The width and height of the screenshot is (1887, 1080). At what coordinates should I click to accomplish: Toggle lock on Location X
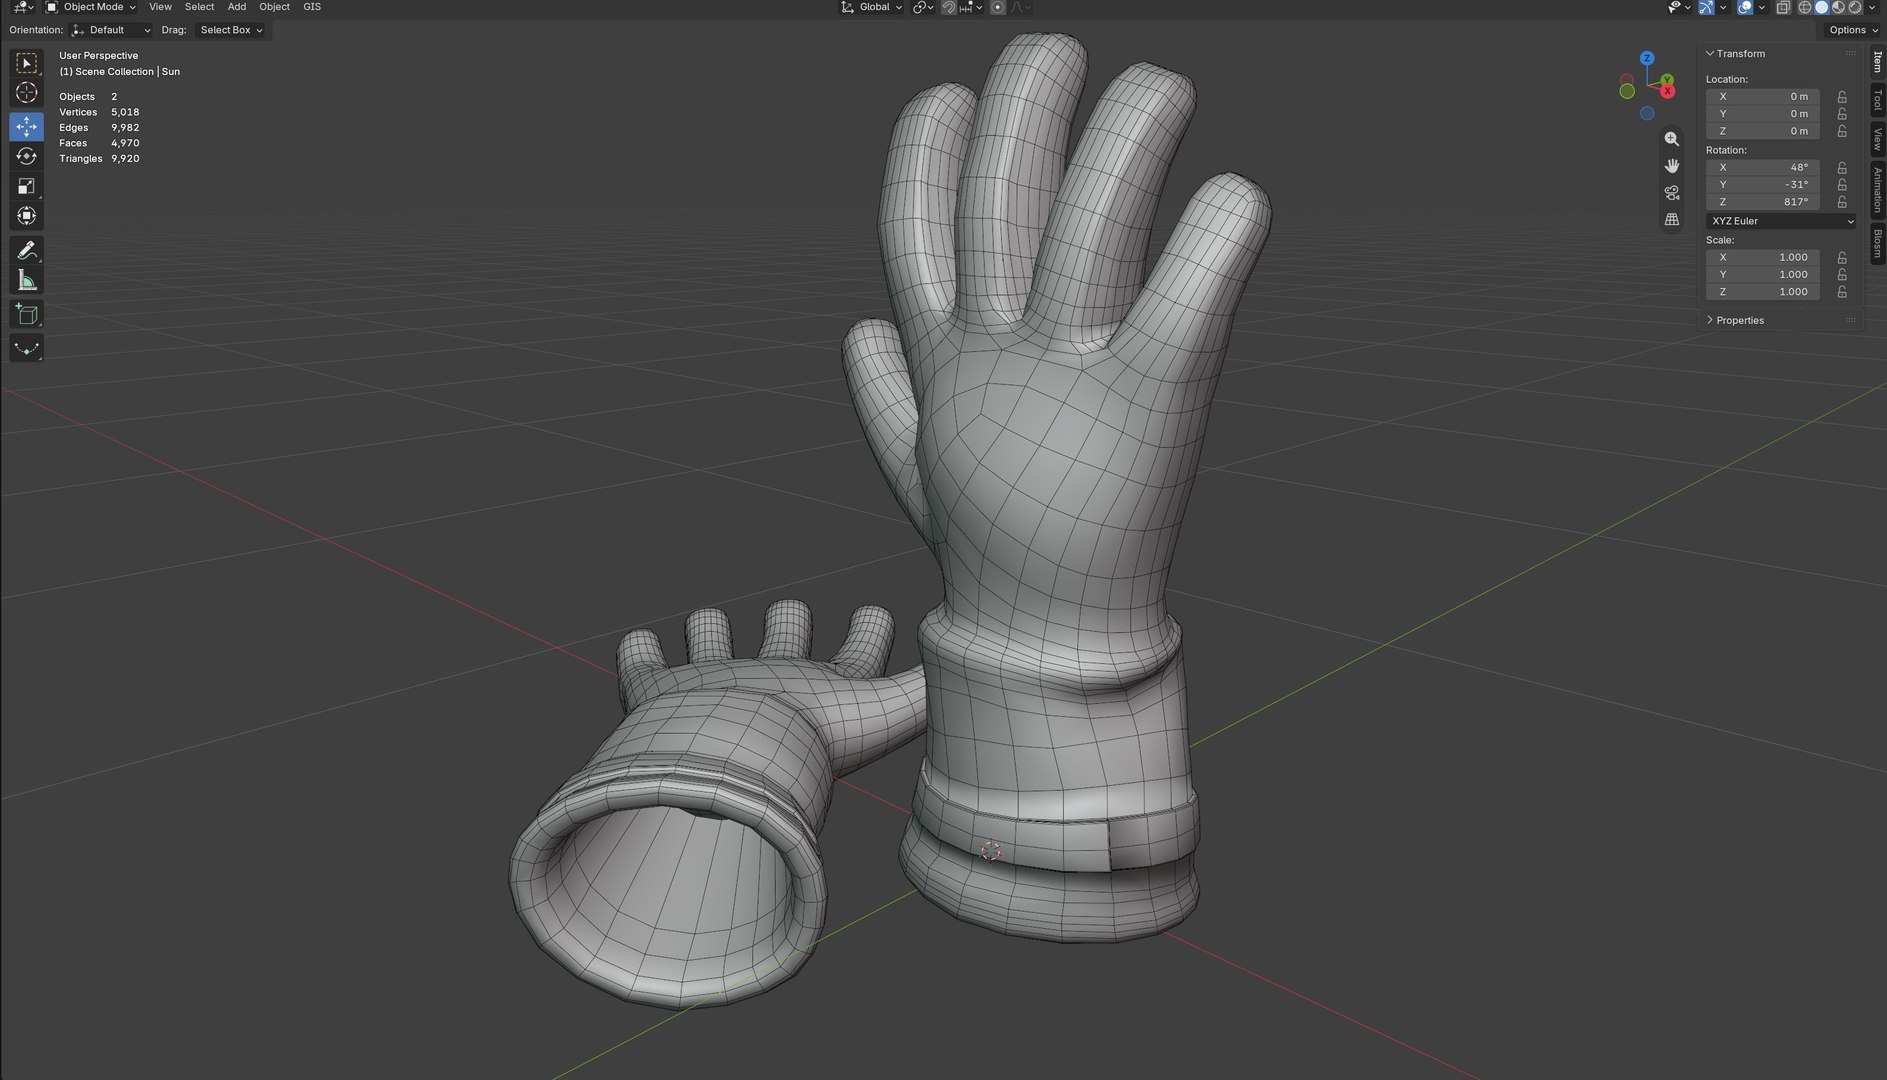click(1842, 97)
